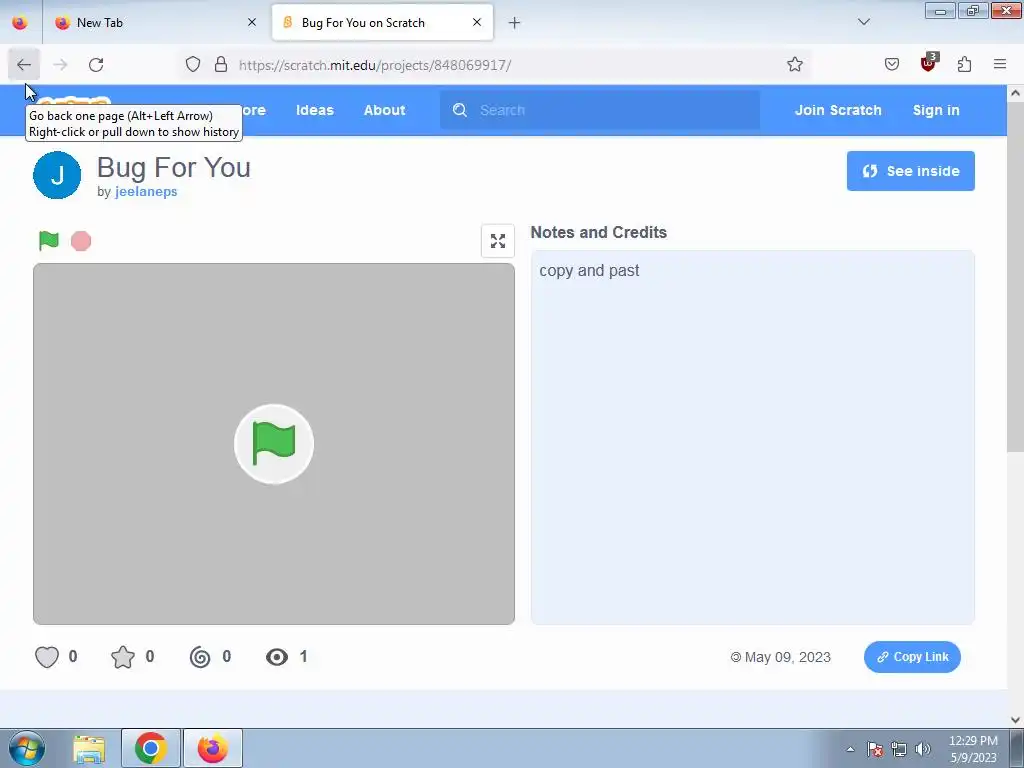Open Windows Explorer from taskbar
The image size is (1024, 768).
point(89,749)
